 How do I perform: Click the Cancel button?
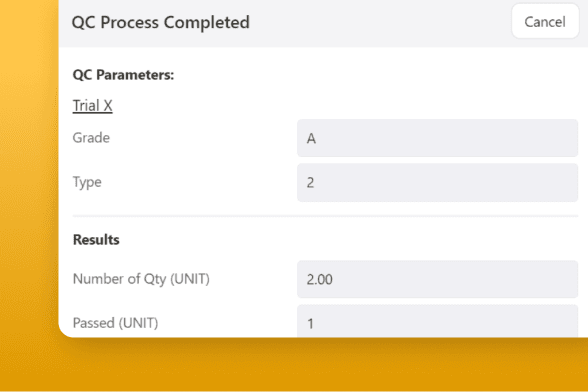545,21
